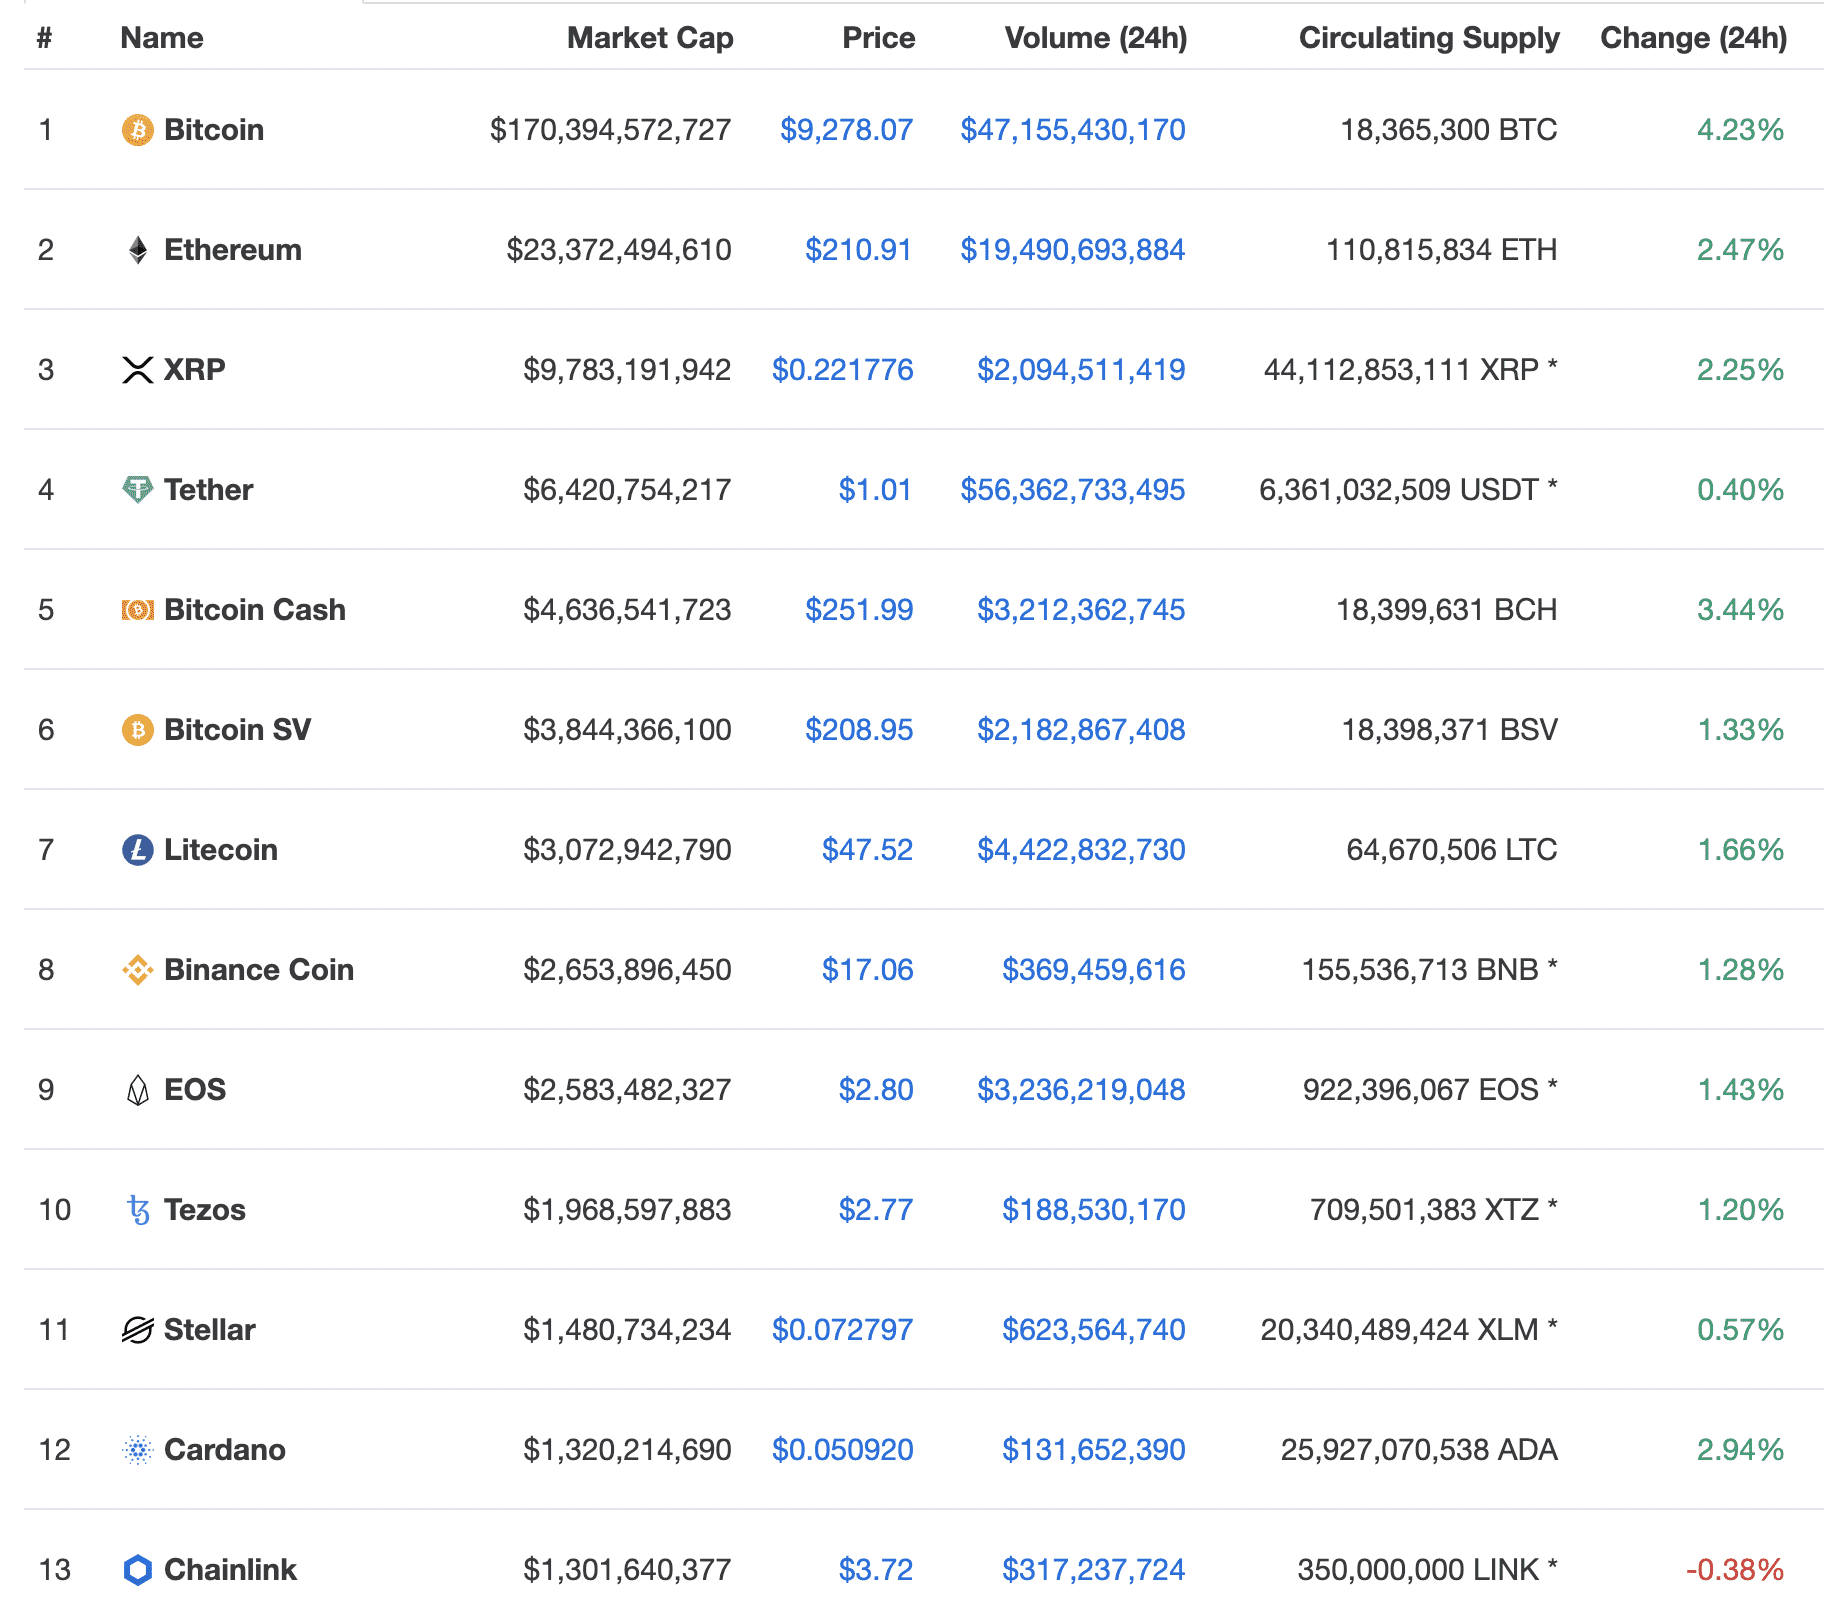Click the Litecoin logo icon

(x=138, y=850)
